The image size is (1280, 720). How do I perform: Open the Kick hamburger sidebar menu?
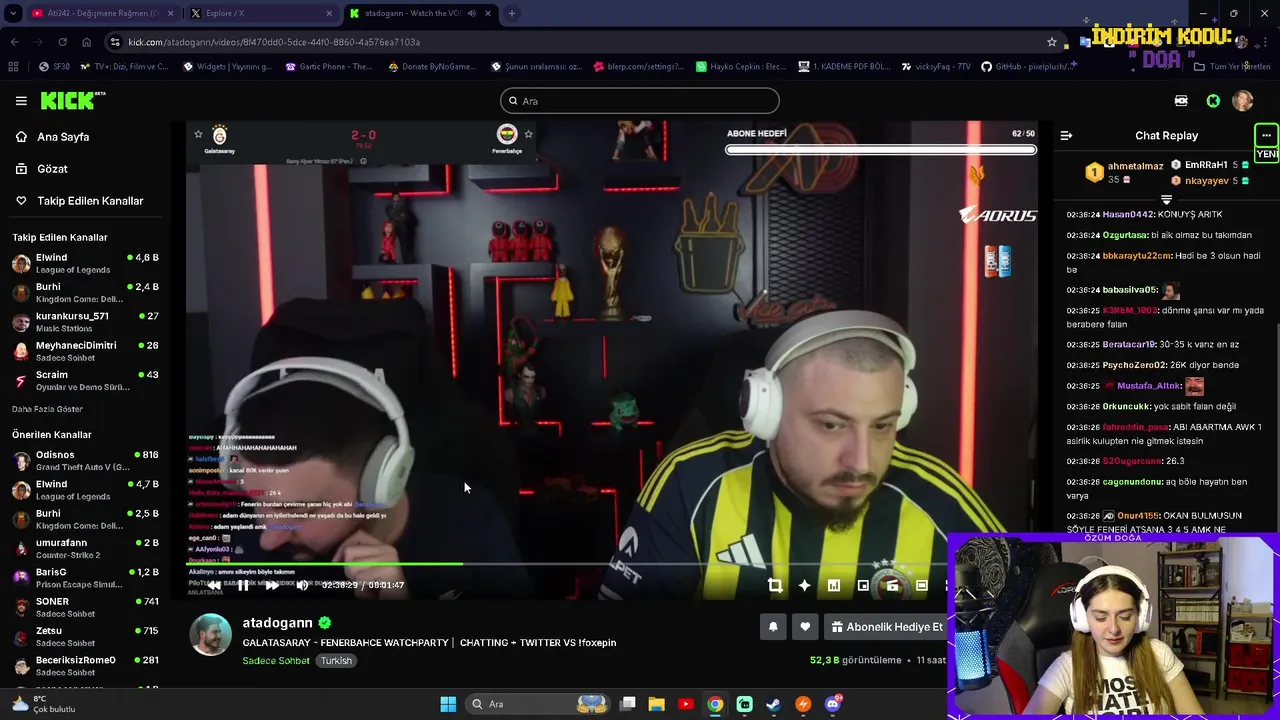click(21, 101)
